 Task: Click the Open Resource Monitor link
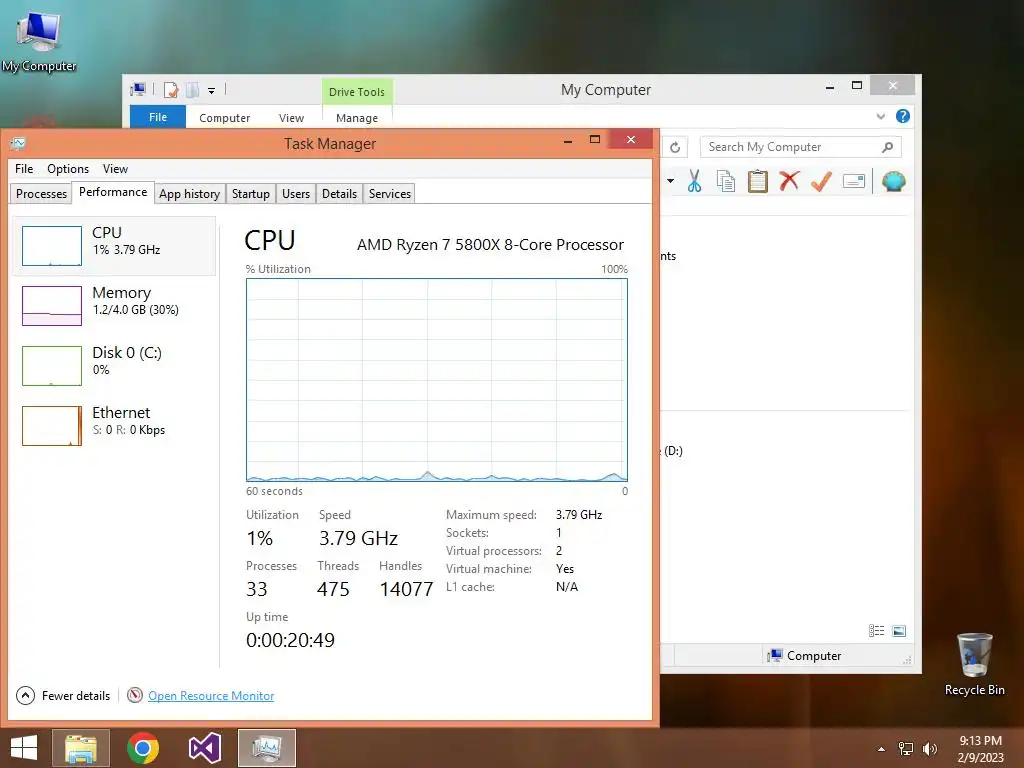[x=211, y=696]
